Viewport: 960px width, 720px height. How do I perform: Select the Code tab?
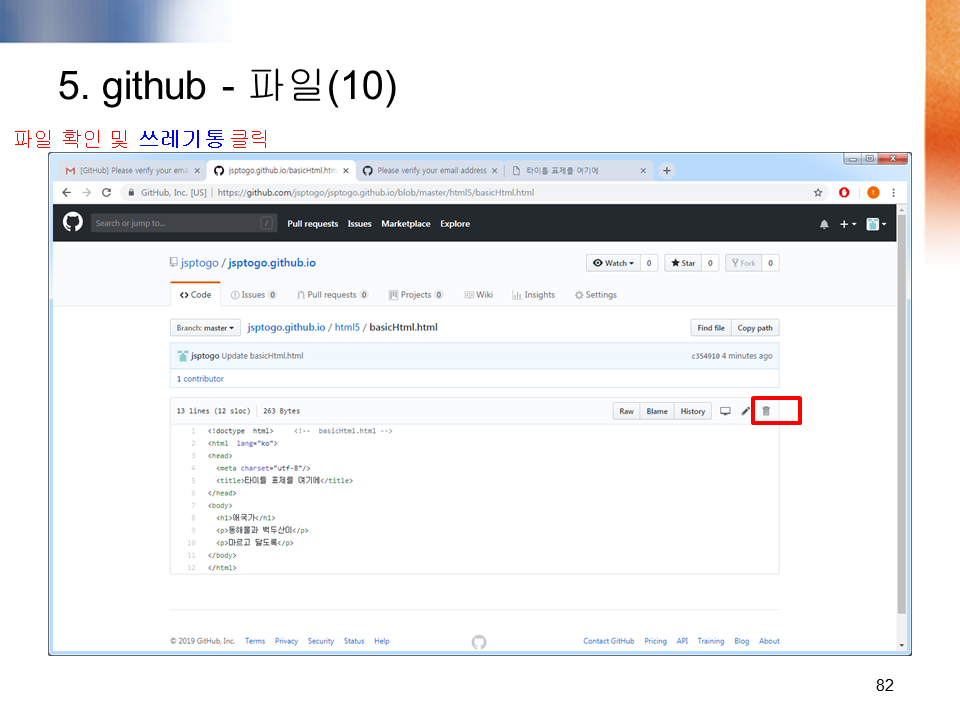195,294
